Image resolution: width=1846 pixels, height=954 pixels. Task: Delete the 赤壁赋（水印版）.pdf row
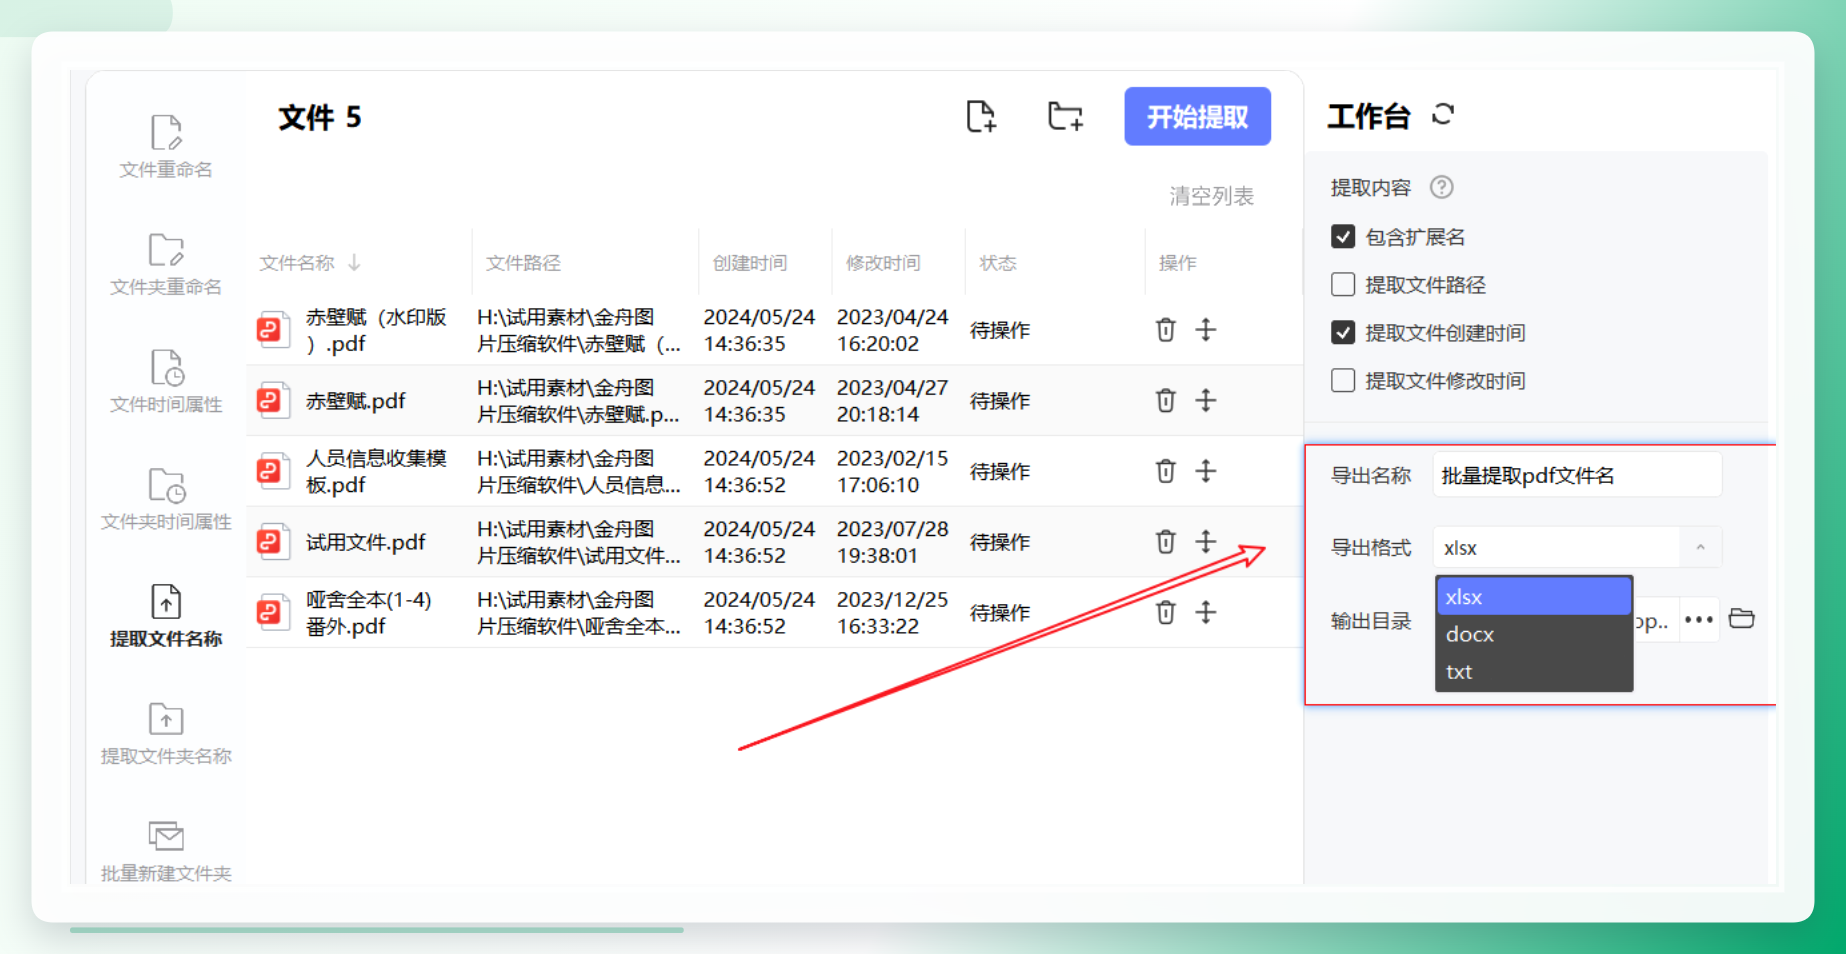point(1165,330)
